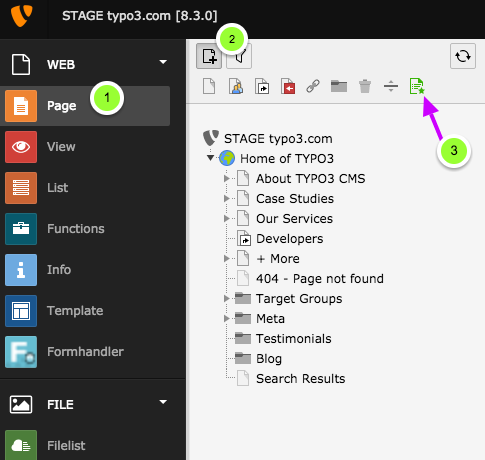The image size is (485, 460).
Task: Select the recycler trash icon in toolbar
Action: (365, 86)
